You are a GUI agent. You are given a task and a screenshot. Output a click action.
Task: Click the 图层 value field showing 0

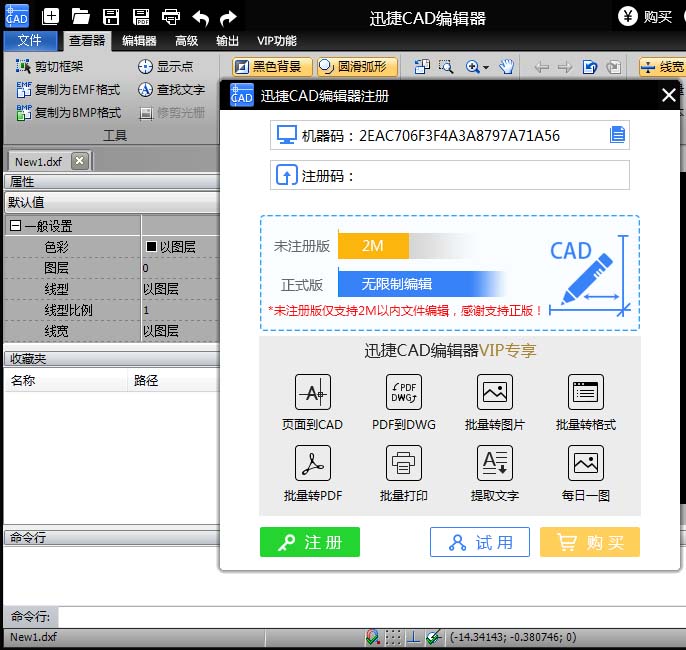pos(180,268)
